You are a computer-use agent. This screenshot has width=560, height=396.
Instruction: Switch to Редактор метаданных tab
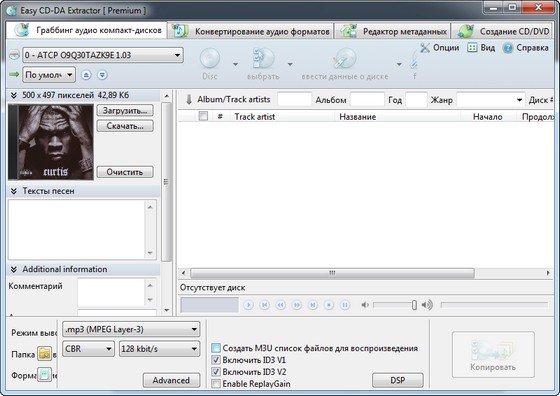tap(393, 31)
